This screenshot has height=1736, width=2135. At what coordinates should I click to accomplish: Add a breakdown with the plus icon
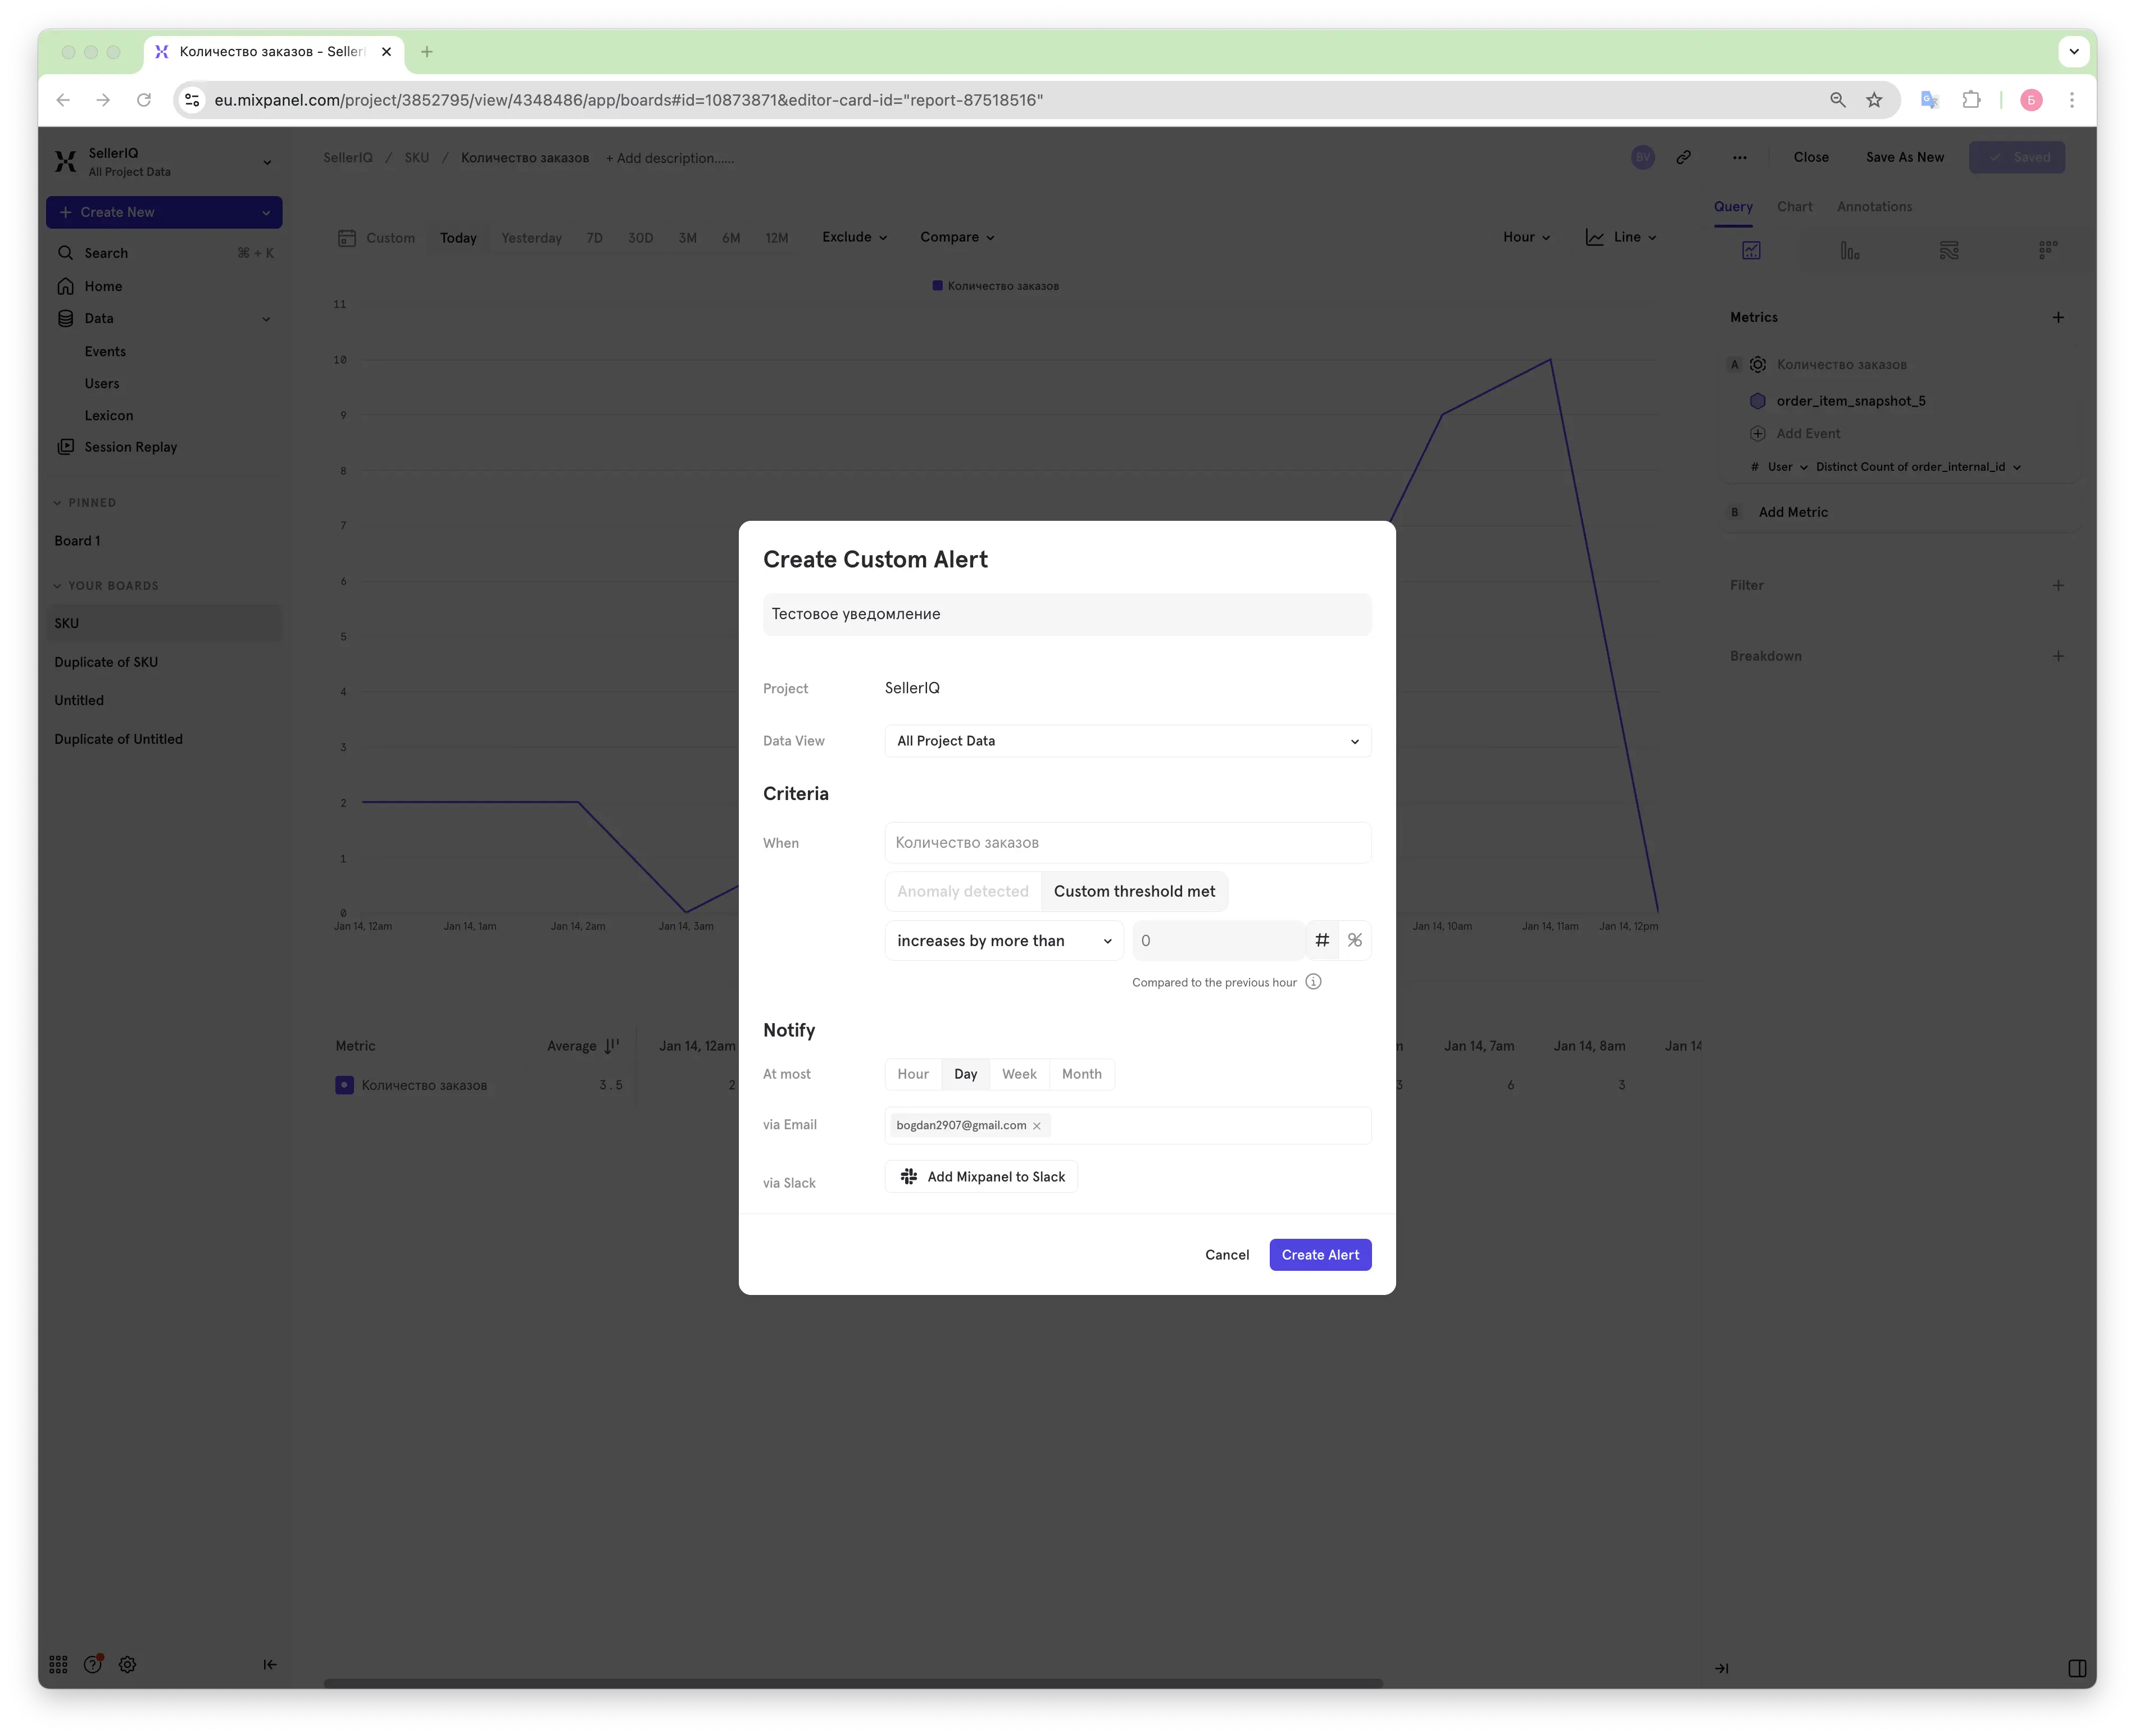[x=2058, y=656]
